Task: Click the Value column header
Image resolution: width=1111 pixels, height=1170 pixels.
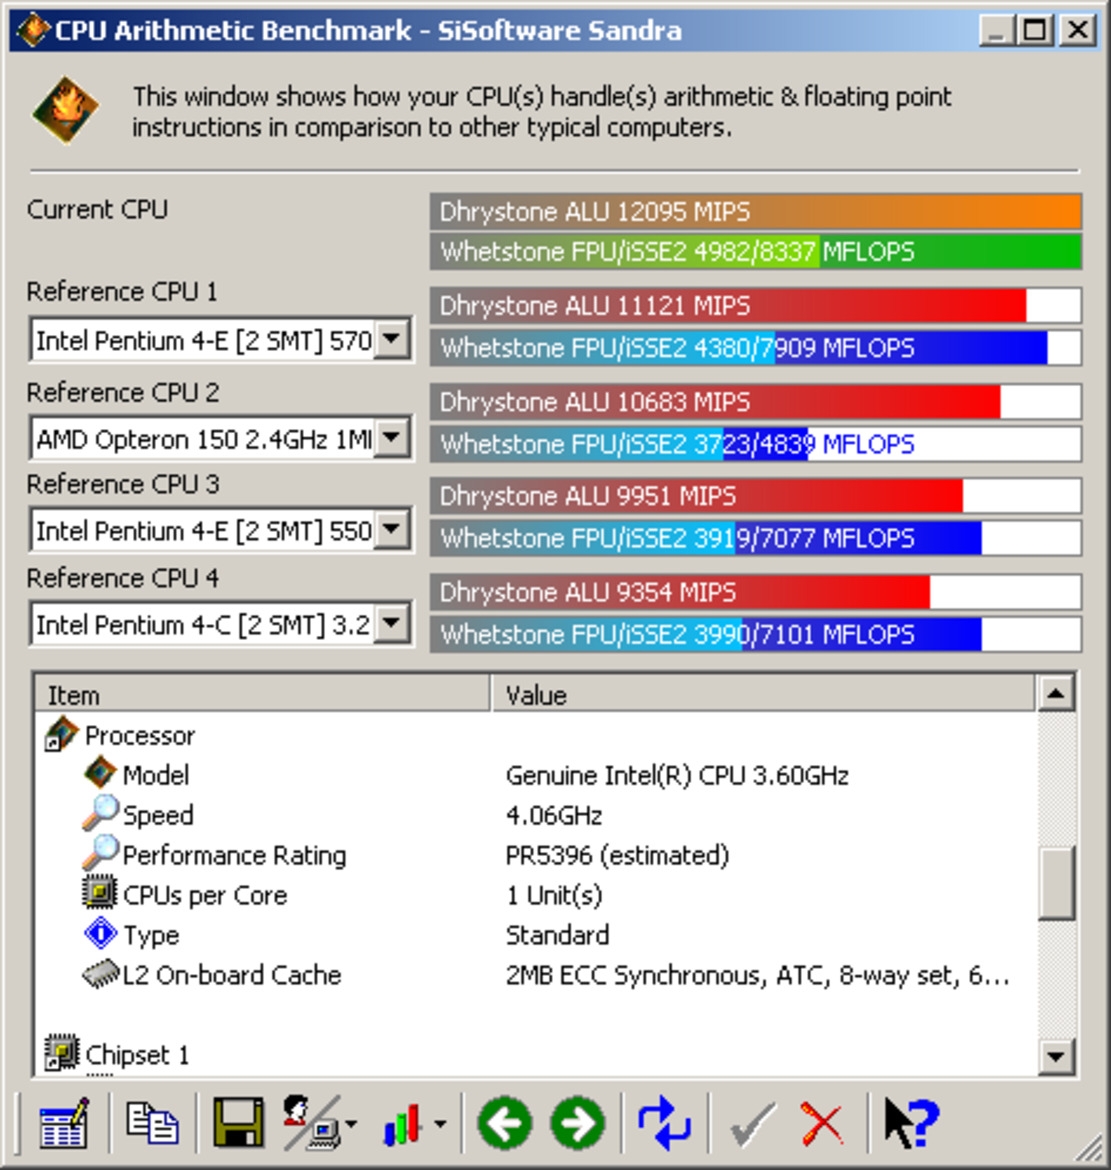Action: coord(763,695)
